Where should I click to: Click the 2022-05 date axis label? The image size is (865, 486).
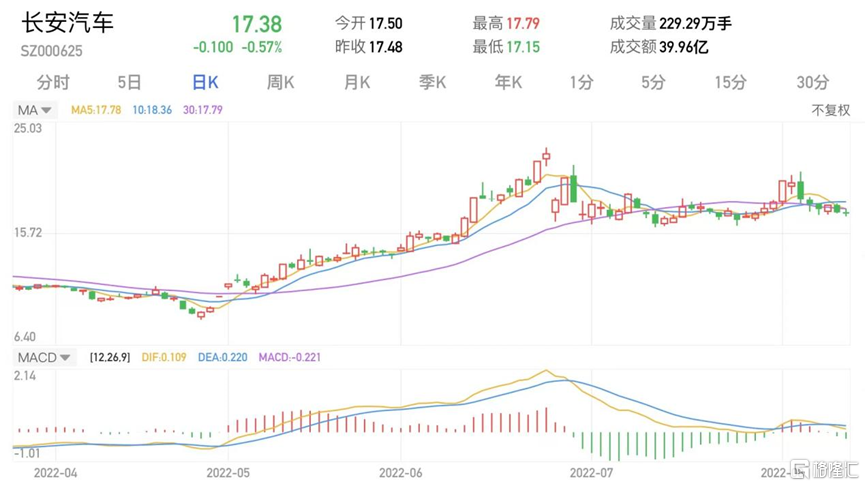pyautogui.click(x=228, y=473)
